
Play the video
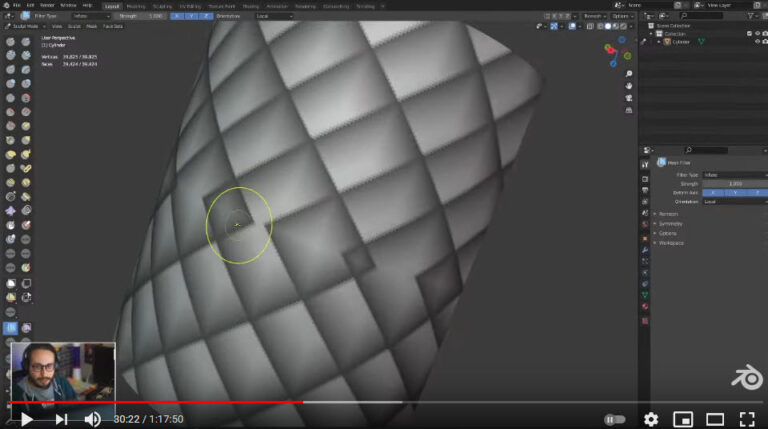click(x=27, y=419)
